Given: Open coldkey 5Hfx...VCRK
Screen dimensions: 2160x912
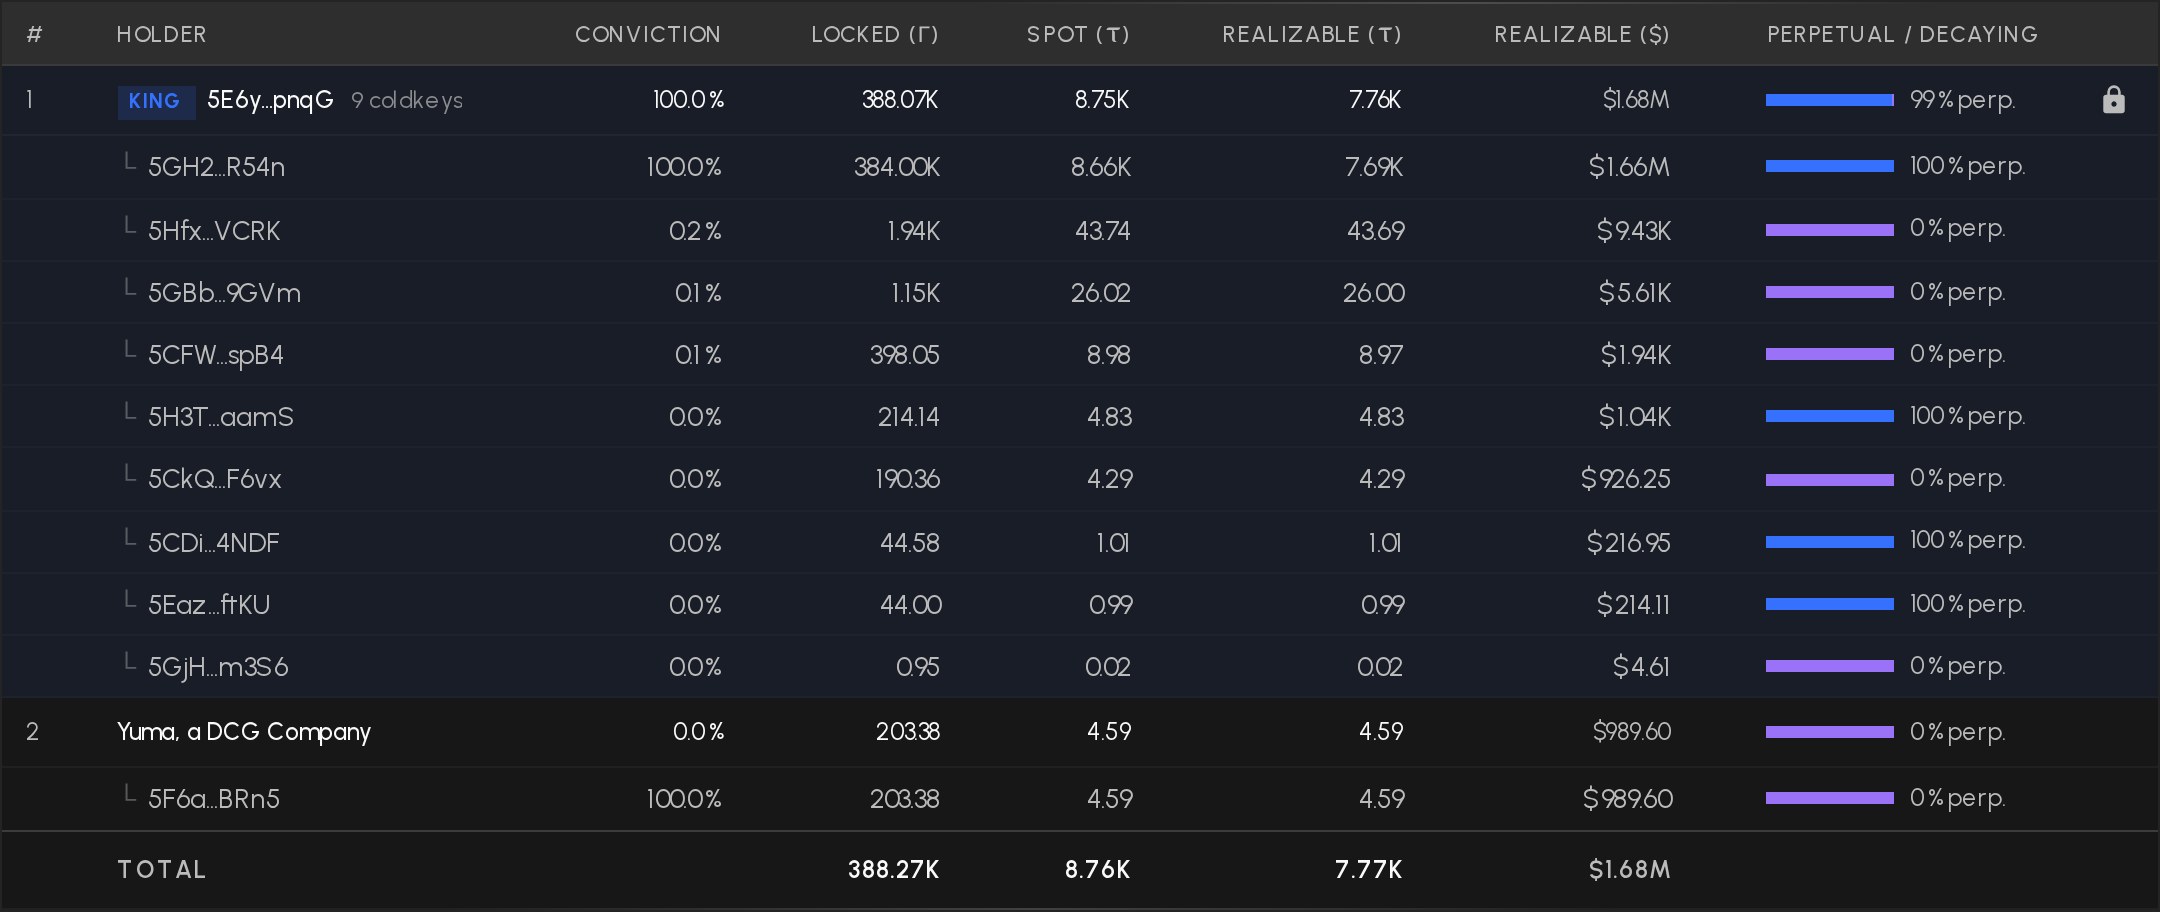Looking at the screenshot, I should click(214, 231).
